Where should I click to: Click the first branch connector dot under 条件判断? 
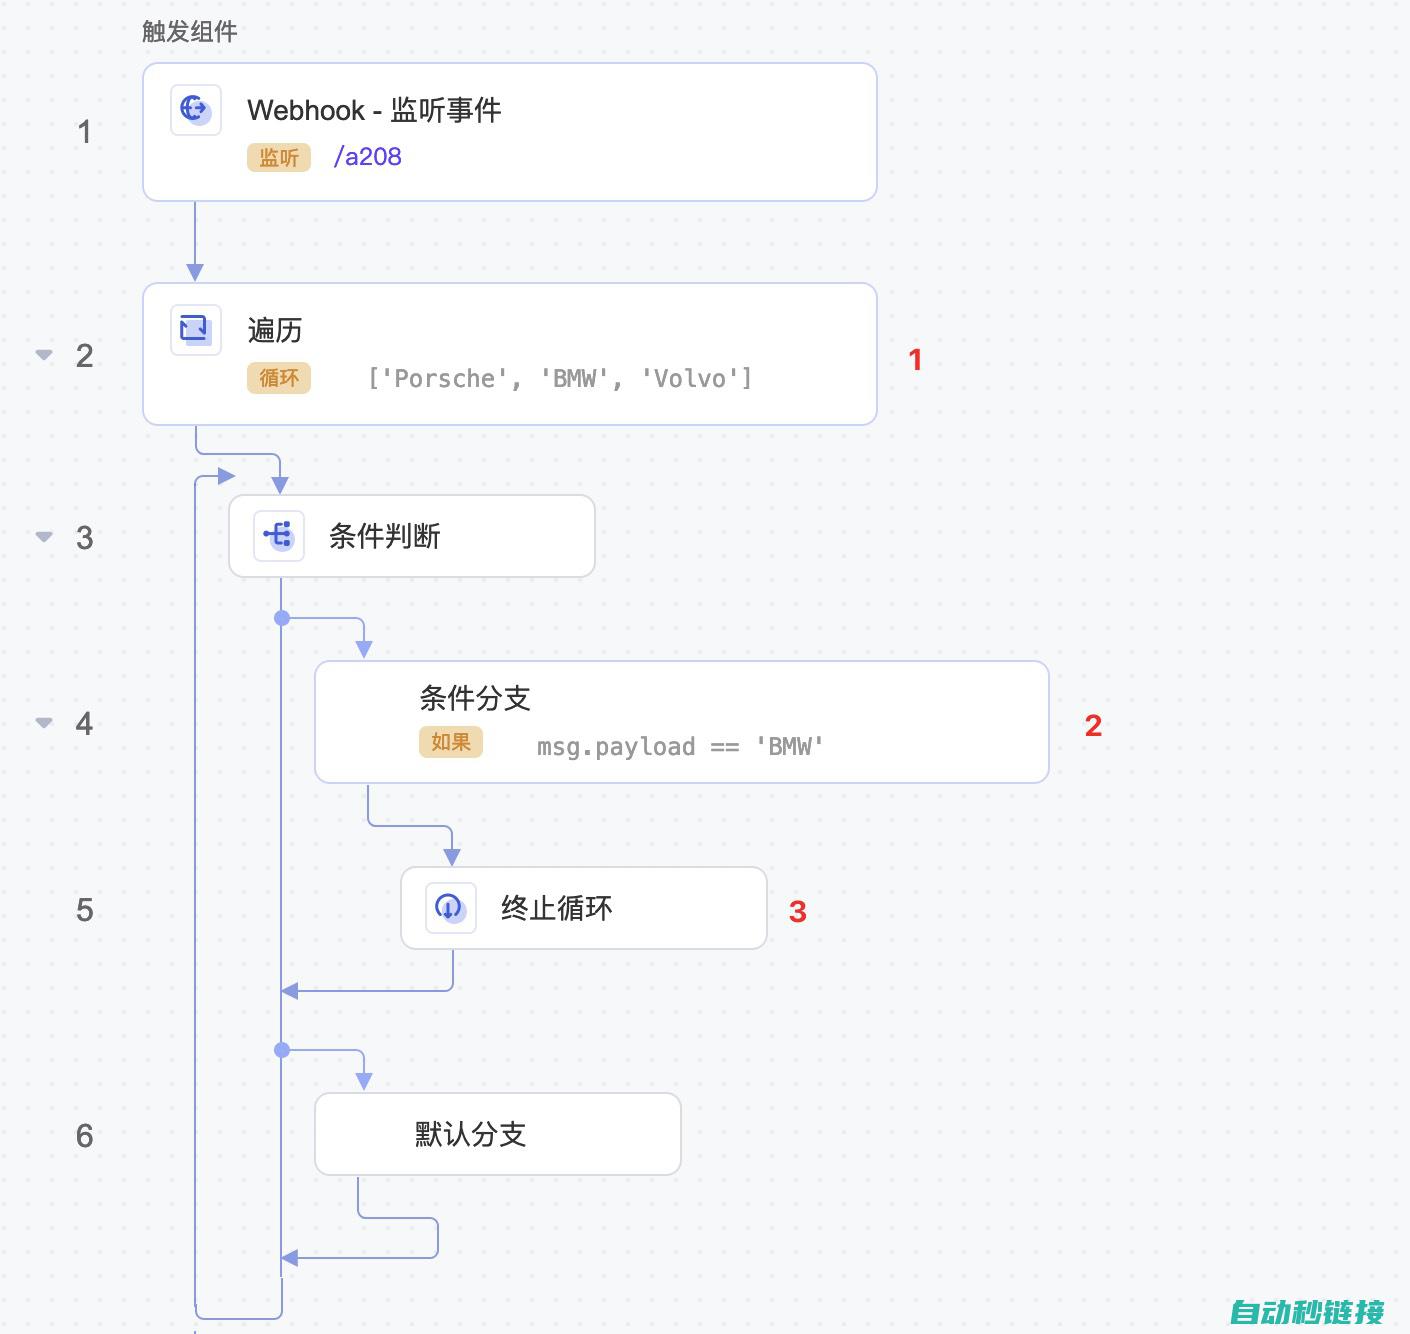282,618
